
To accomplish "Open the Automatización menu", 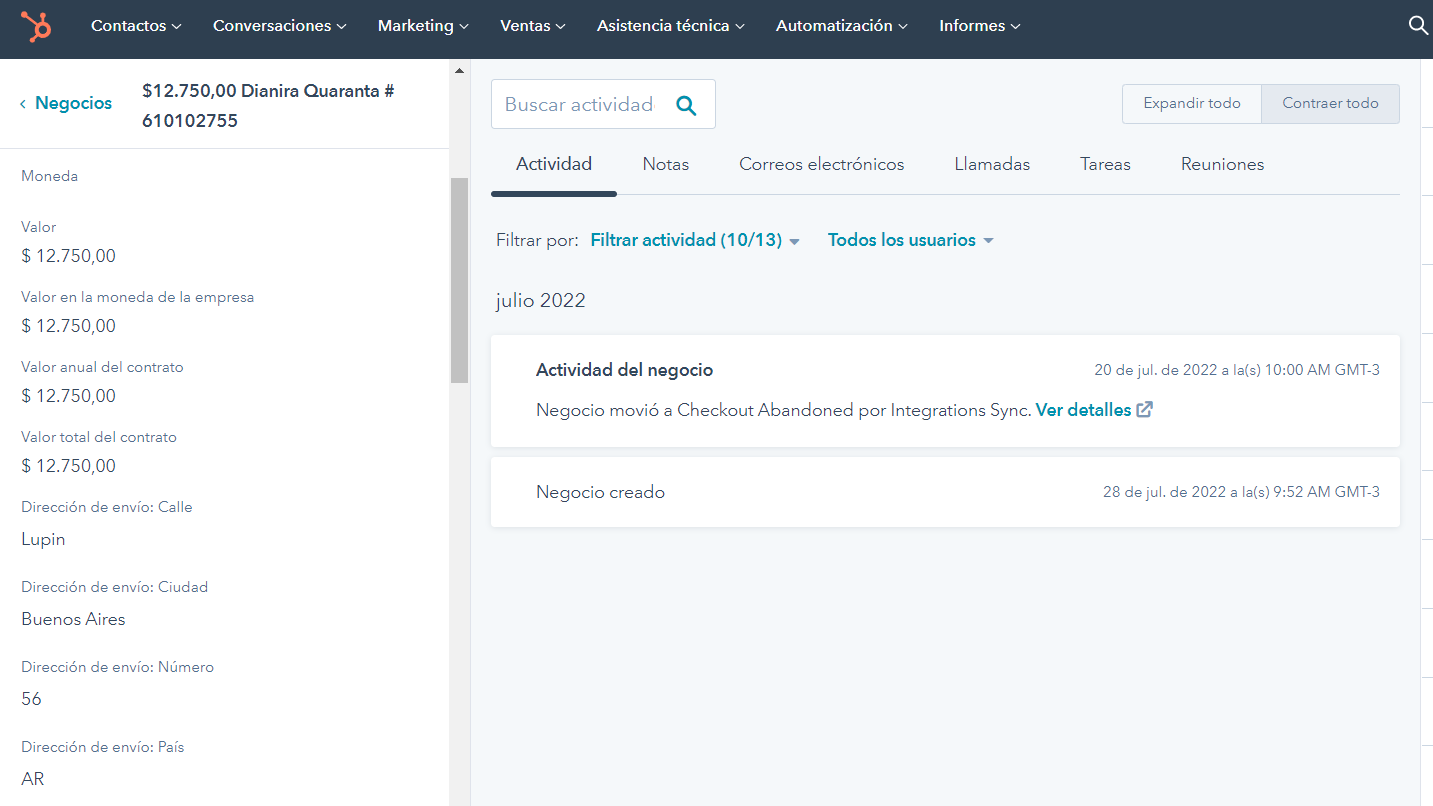I will coord(841,26).
